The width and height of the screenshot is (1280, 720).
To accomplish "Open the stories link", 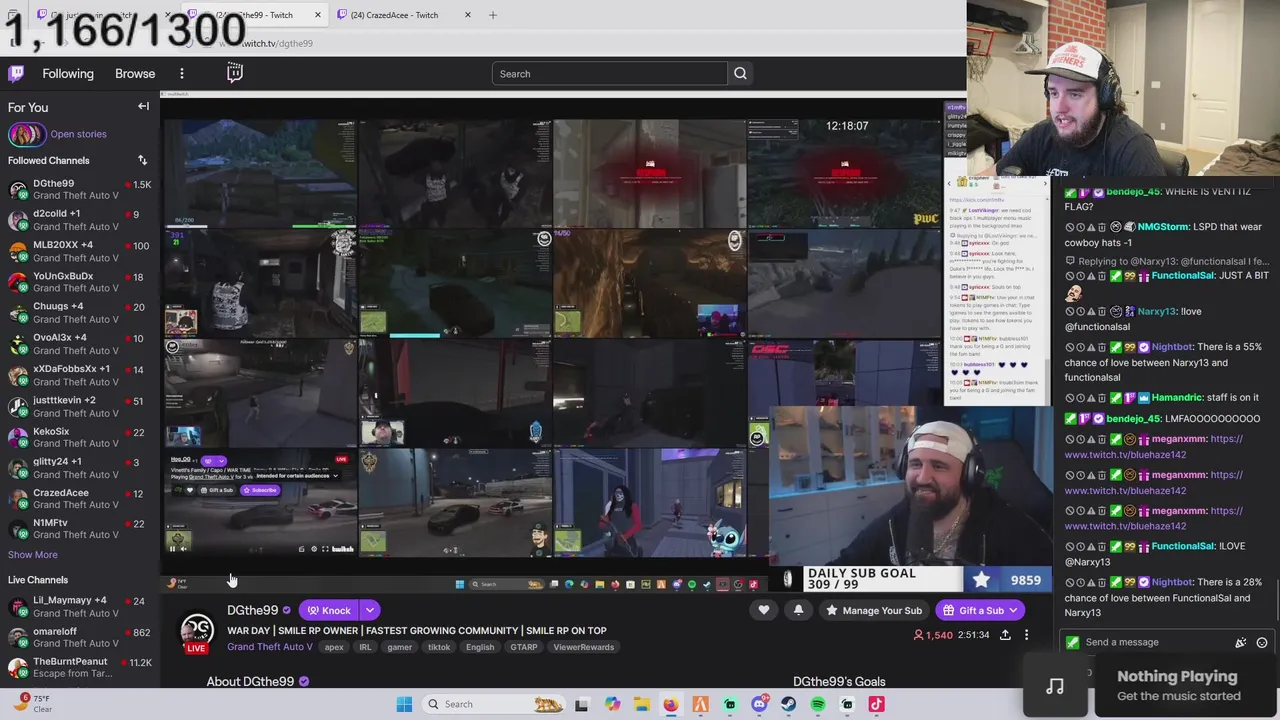I will [x=78, y=134].
